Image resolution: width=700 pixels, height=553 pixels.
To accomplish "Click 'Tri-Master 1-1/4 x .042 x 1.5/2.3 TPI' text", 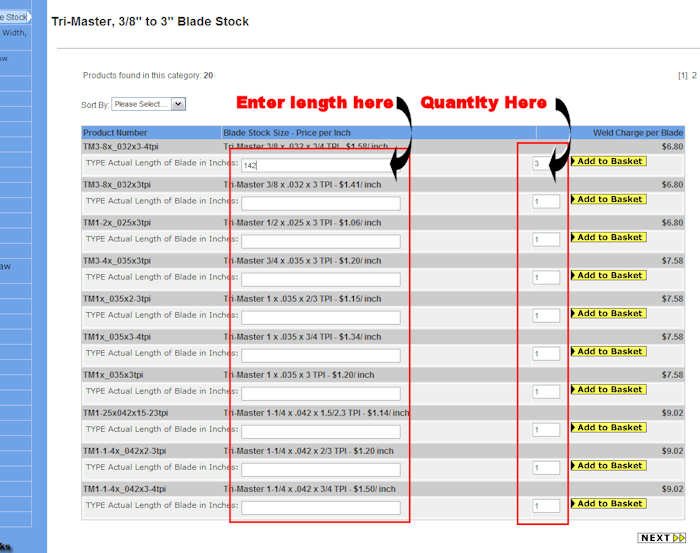I will coord(292,413).
